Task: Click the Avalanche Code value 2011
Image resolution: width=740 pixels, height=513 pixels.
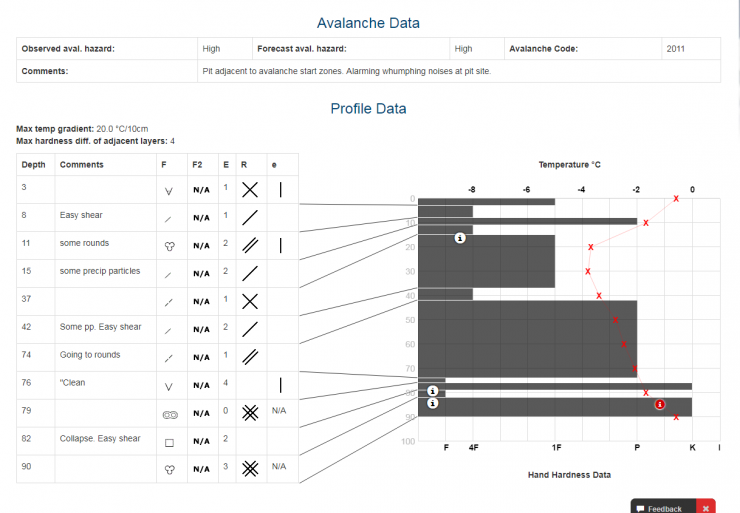Action: click(x=676, y=48)
